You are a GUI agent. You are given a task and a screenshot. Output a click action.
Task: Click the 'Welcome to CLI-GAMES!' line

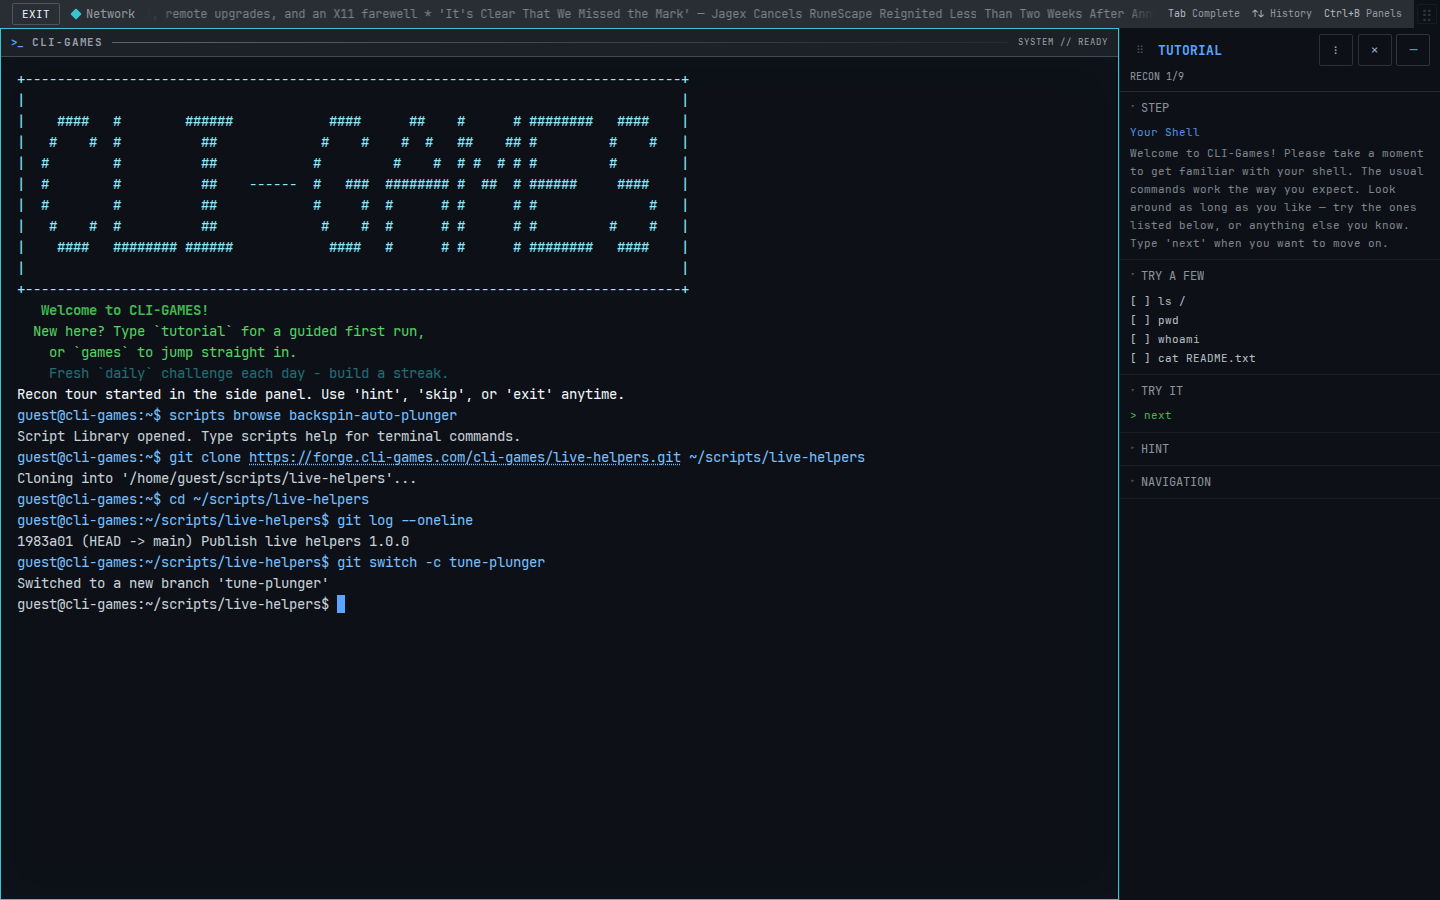[x=125, y=310]
